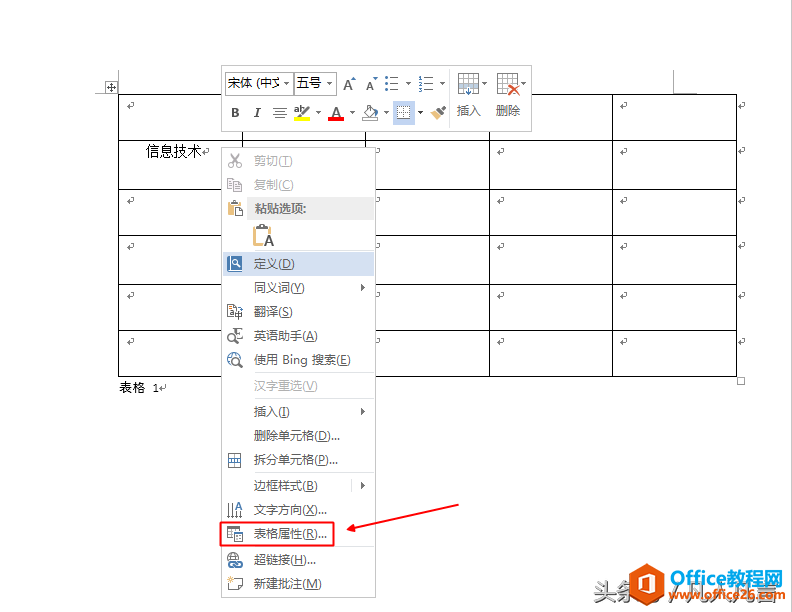This screenshot has height=612, width=792.
Task: Click the bullet list icon
Action: tap(391, 83)
